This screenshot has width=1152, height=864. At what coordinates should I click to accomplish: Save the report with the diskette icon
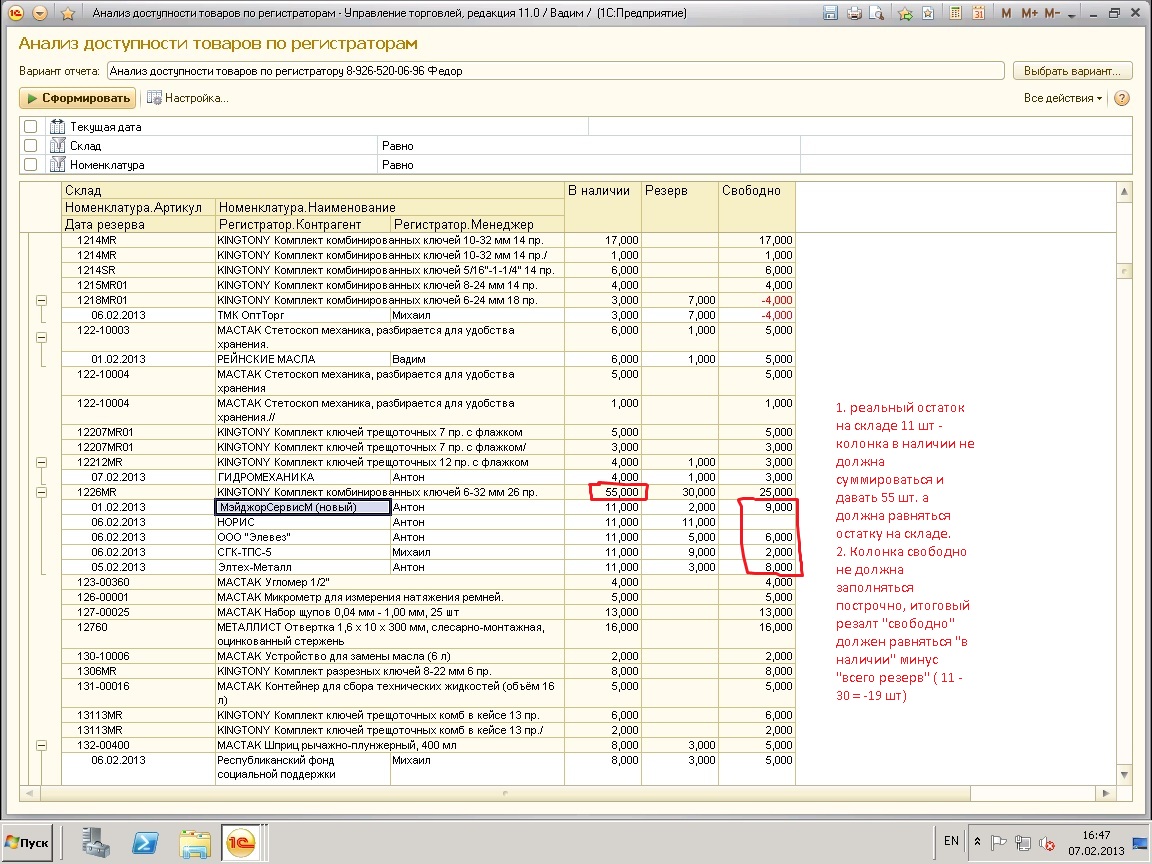pos(830,13)
